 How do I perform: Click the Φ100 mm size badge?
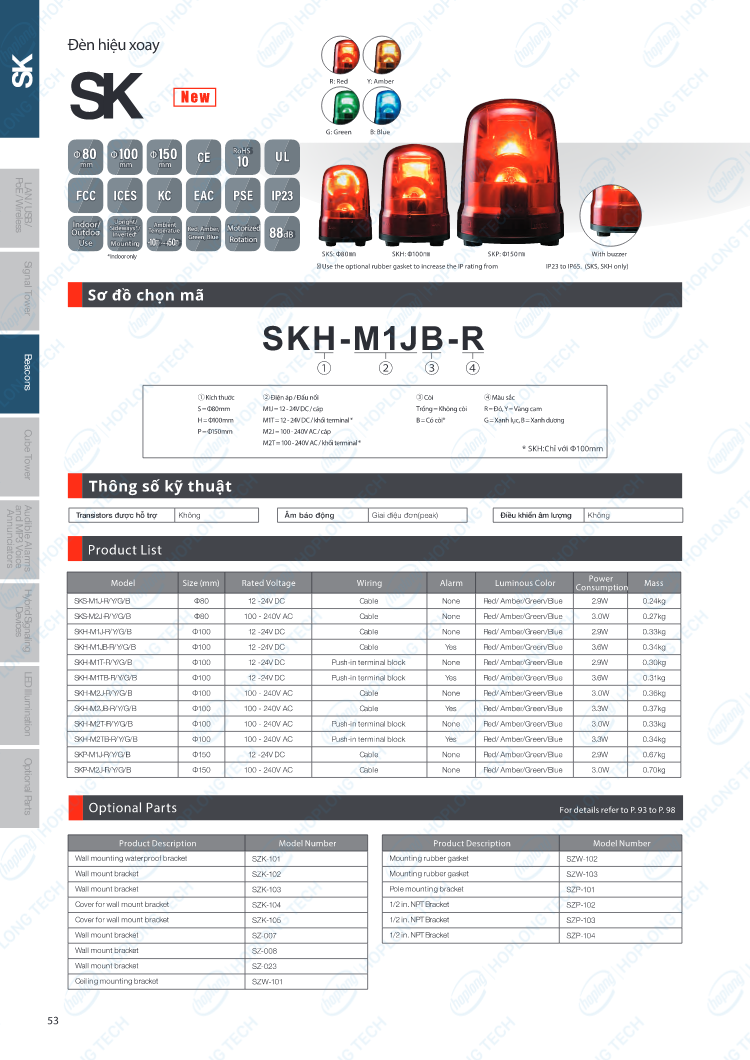(124, 158)
